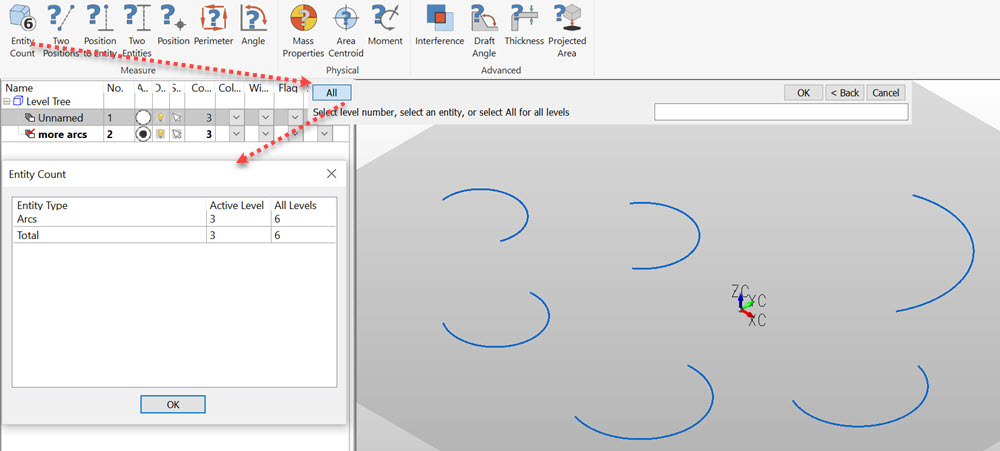
Task: Select the Position measure tool
Action: pyautogui.click(x=173, y=26)
